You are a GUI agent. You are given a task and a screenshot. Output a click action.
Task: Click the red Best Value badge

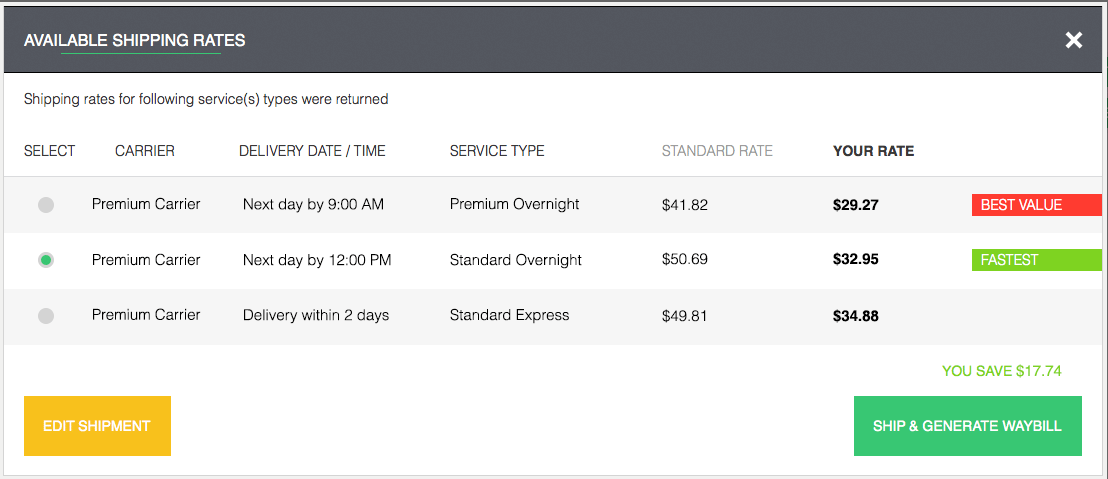[x=1036, y=205]
